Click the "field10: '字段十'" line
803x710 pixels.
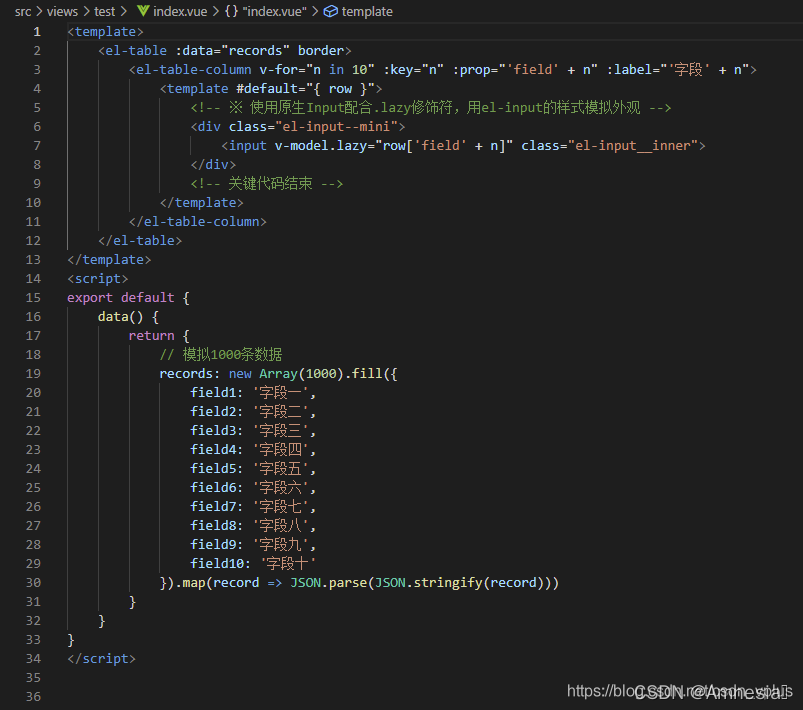[253, 563]
